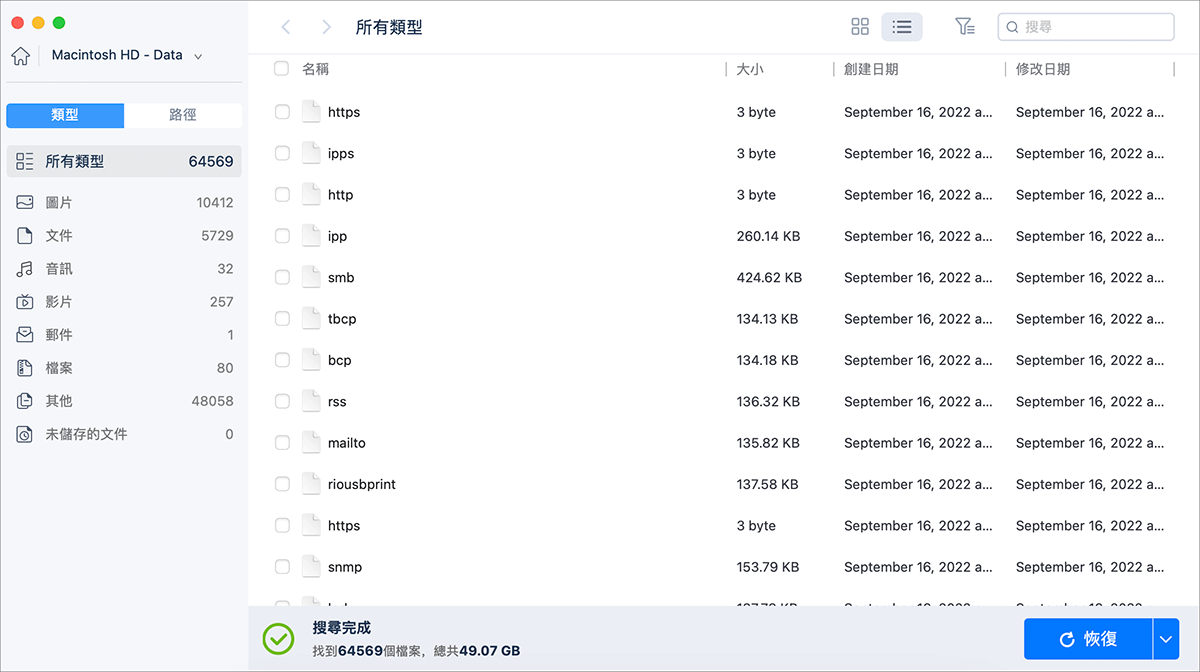The image size is (1200, 672).
Task: Open the filter options icon
Action: pos(964,27)
